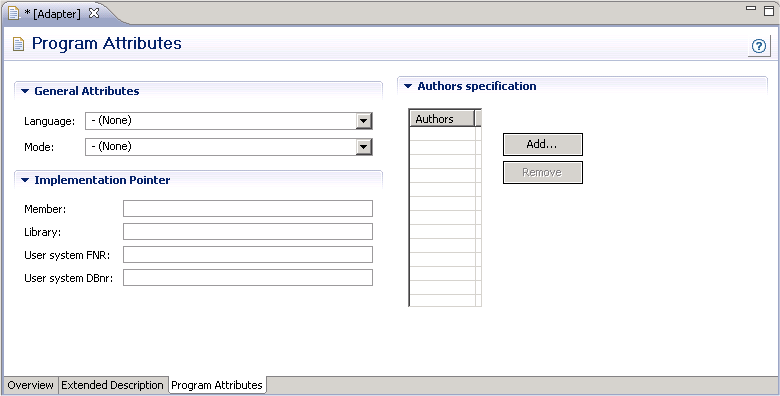780x396 pixels.
Task: Focus the Member input field
Action: coord(248,208)
